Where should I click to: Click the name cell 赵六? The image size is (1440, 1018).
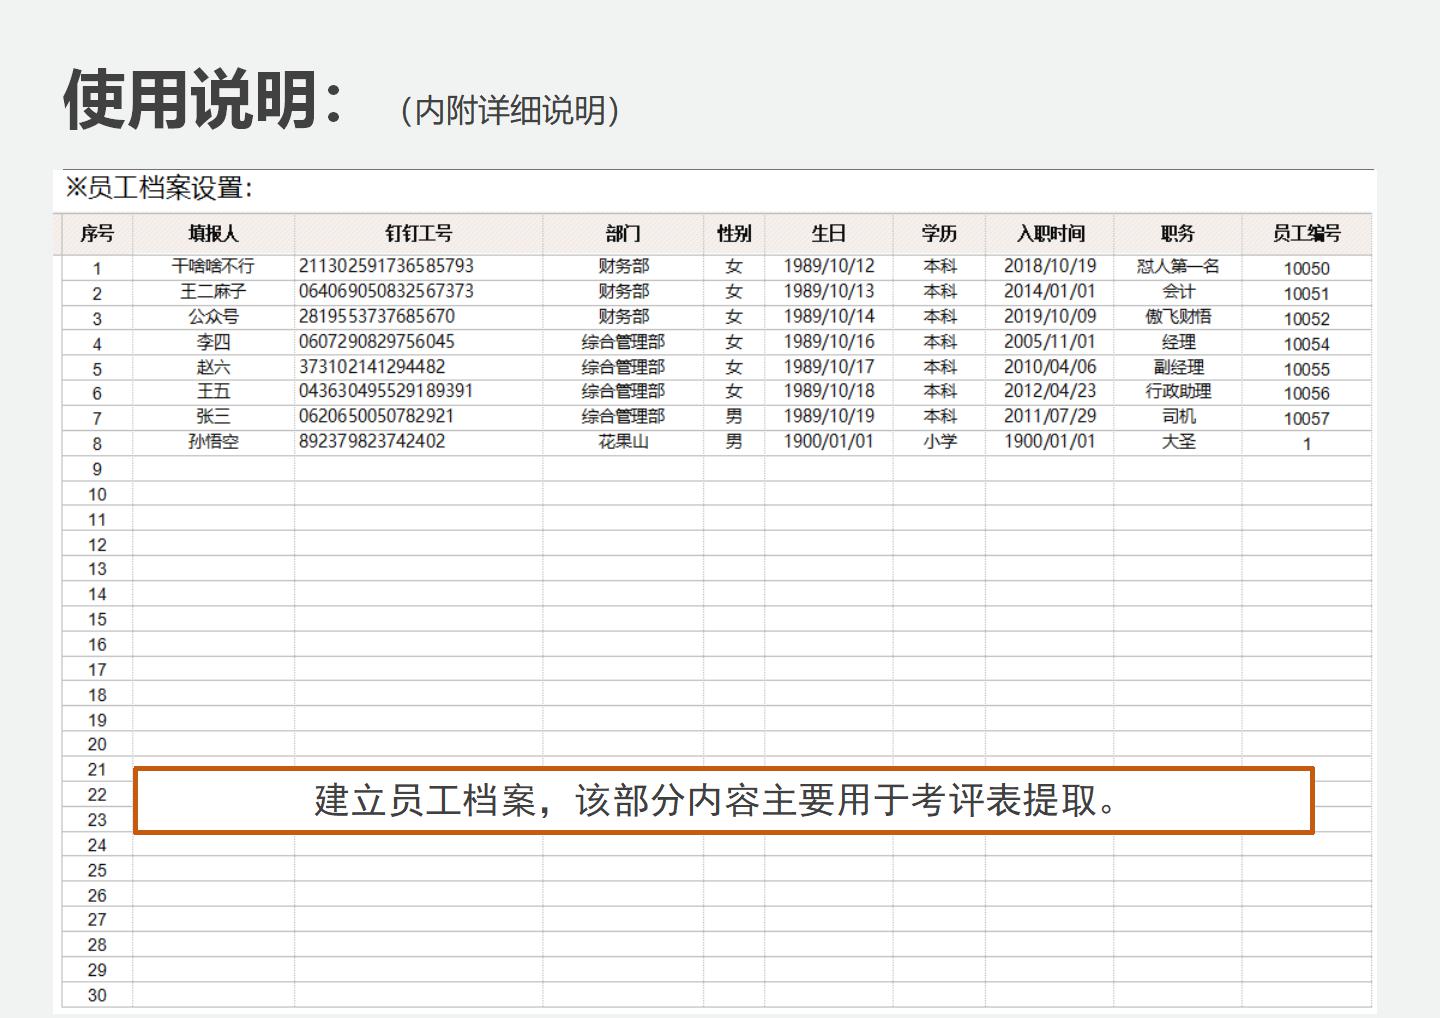[x=213, y=367]
